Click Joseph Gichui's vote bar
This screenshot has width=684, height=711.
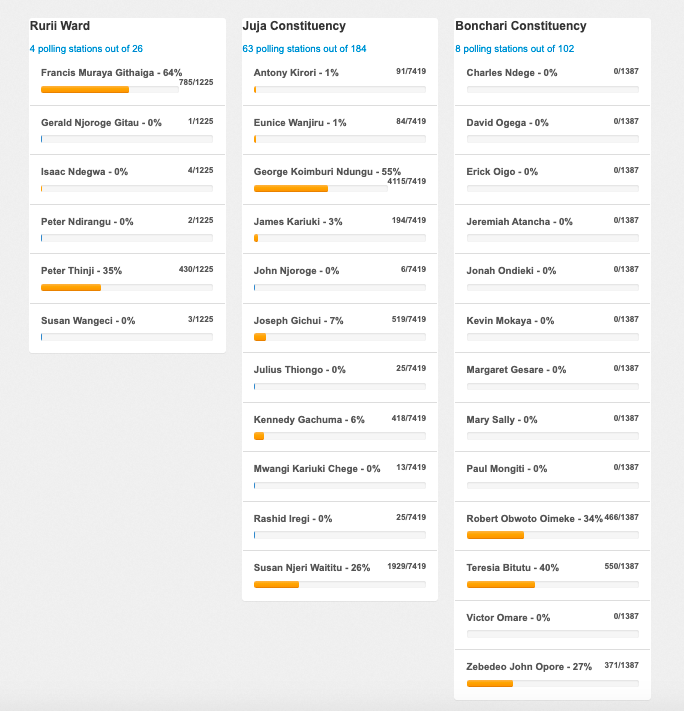(x=340, y=337)
